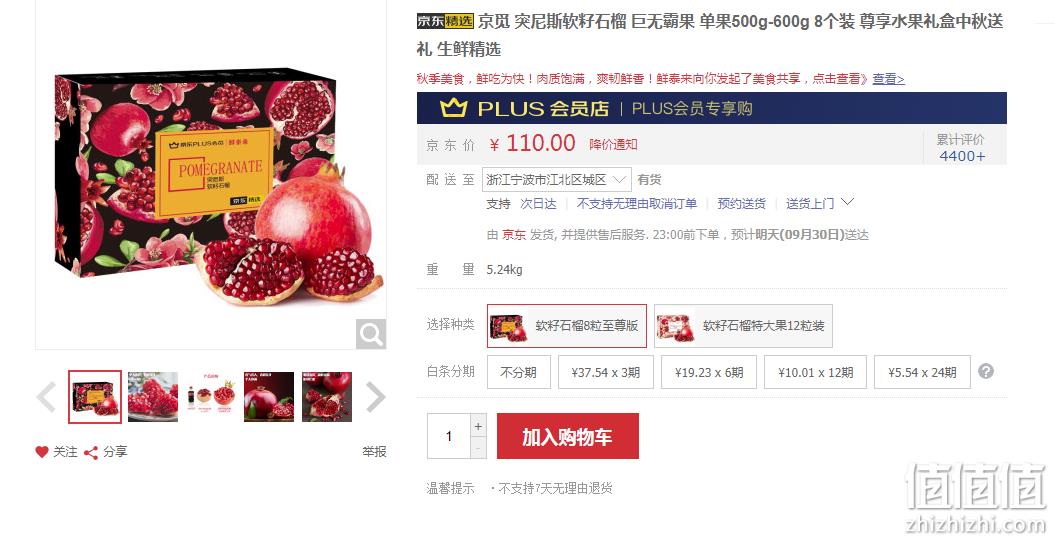Screen dimensions: 1055x542
Task: Open the 4400+ cumulative reviews count
Action: click(x=962, y=156)
